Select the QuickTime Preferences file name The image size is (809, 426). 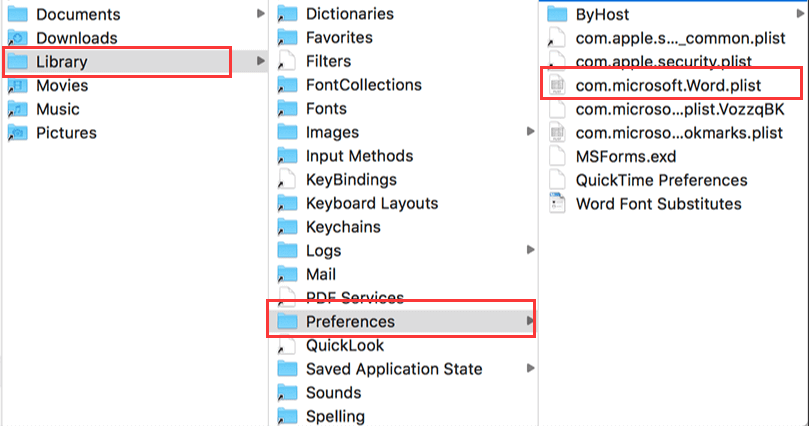pyautogui.click(x=661, y=180)
